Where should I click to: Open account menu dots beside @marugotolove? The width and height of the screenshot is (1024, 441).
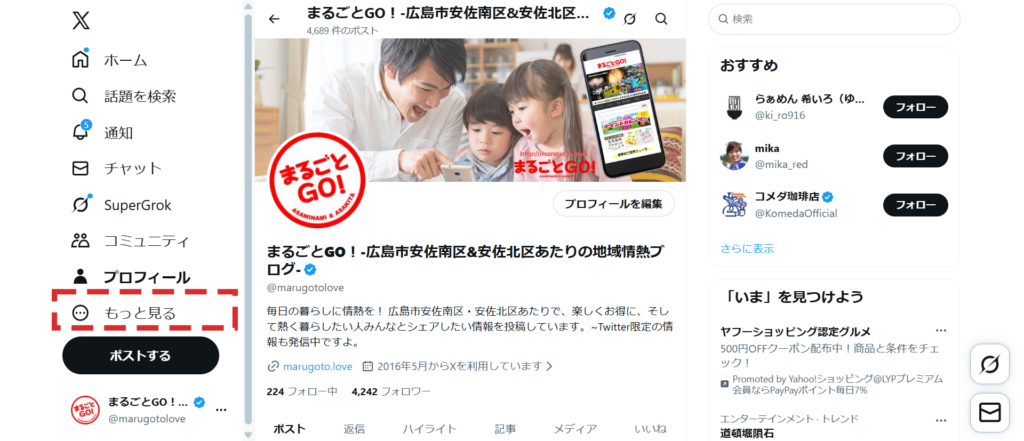click(221, 410)
